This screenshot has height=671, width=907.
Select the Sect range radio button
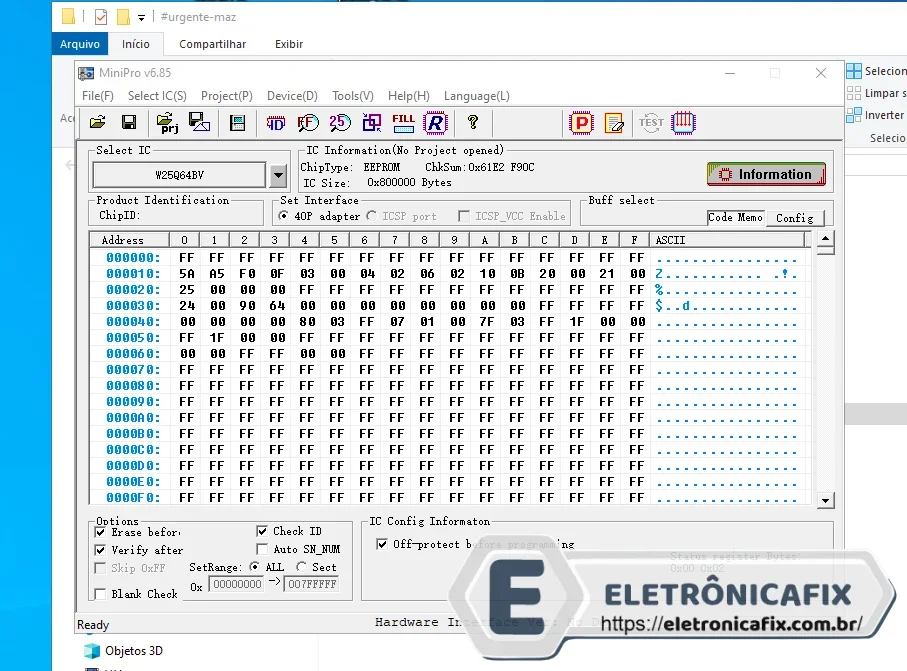pyautogui.click(x=301, y=567)
